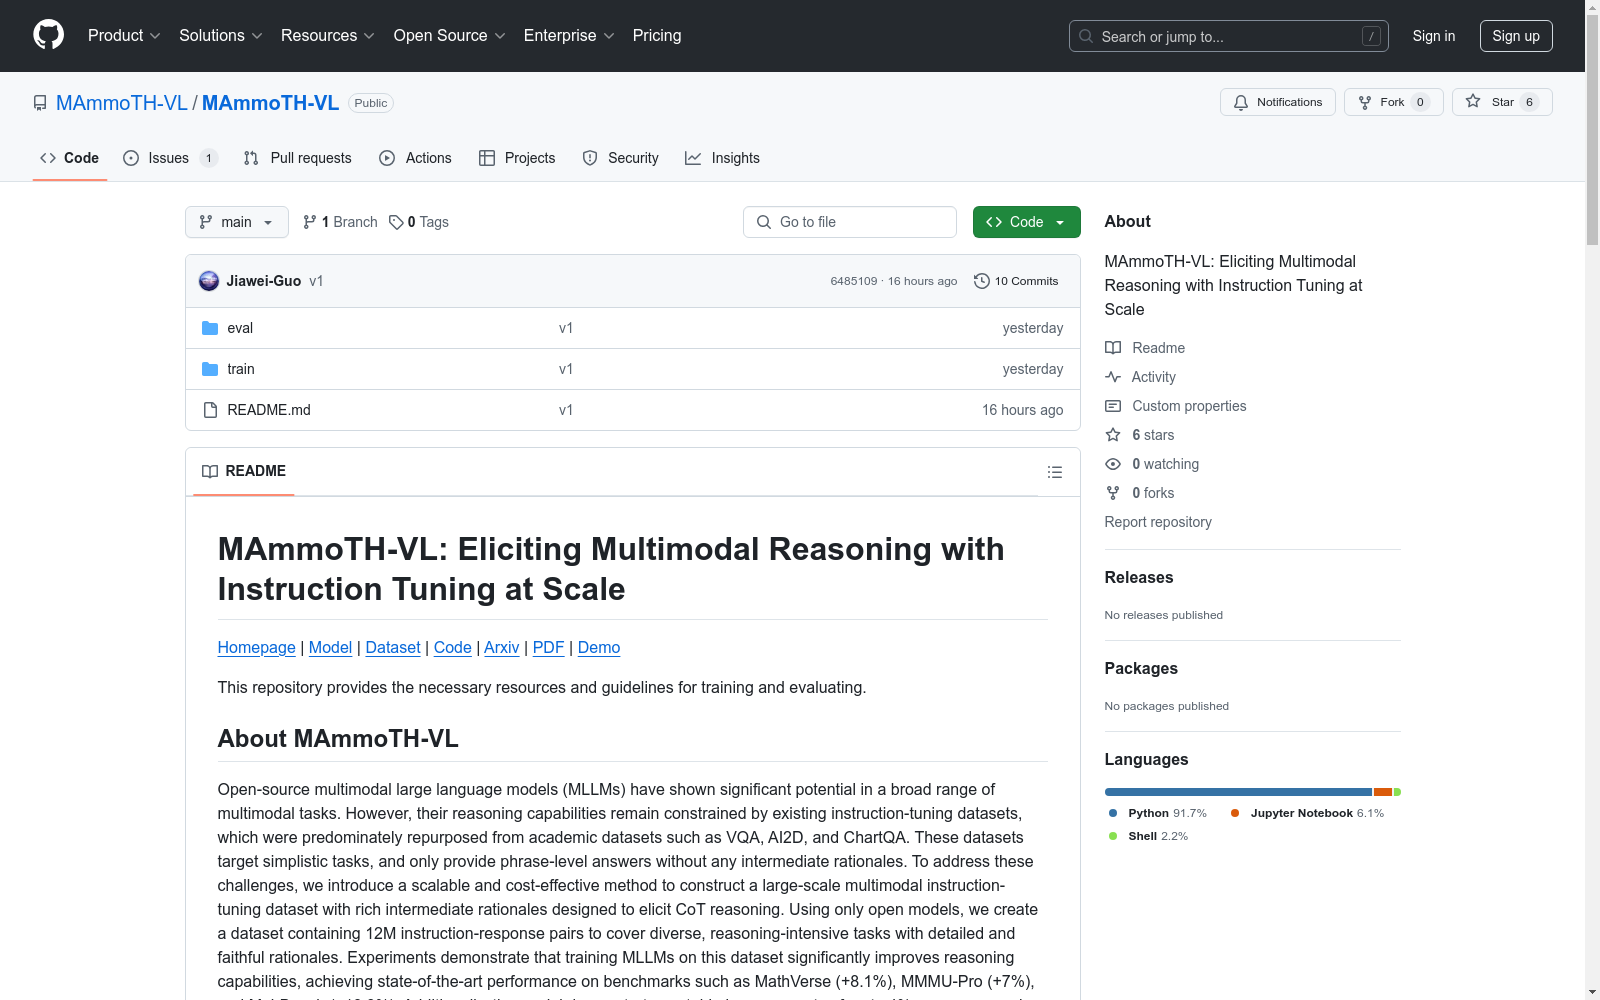
Task: Click the Sign up button
Action: pos(1516,36)
